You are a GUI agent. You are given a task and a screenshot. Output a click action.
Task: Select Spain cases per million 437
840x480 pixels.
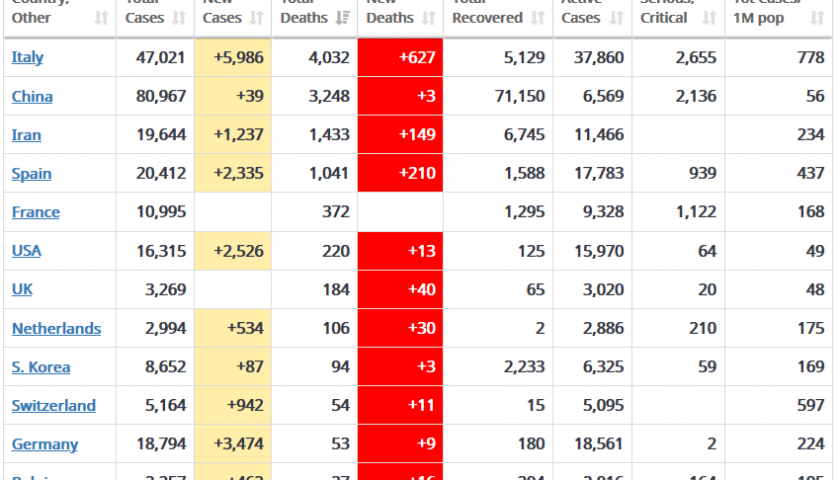tap(811, 173)
